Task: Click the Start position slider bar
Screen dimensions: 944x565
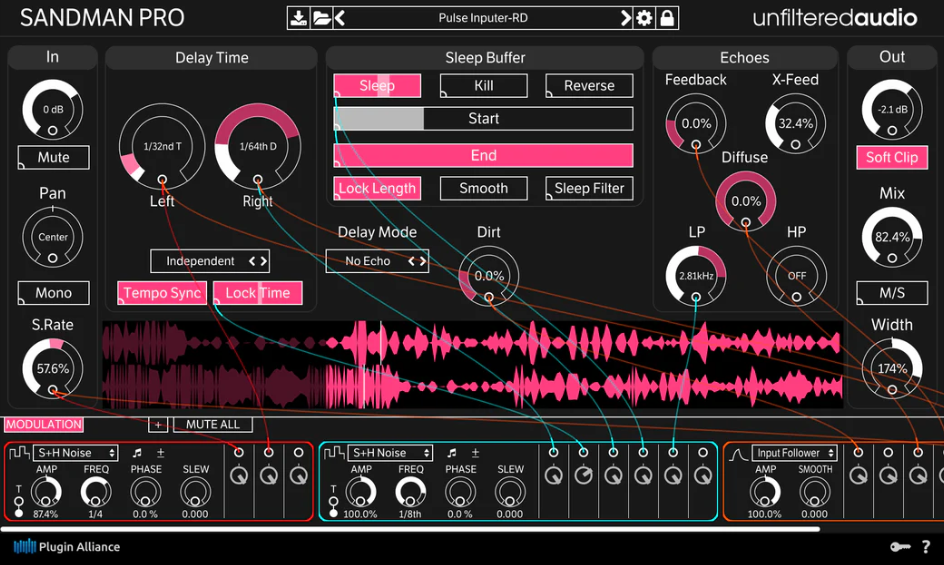Action: tap(483, 119)
